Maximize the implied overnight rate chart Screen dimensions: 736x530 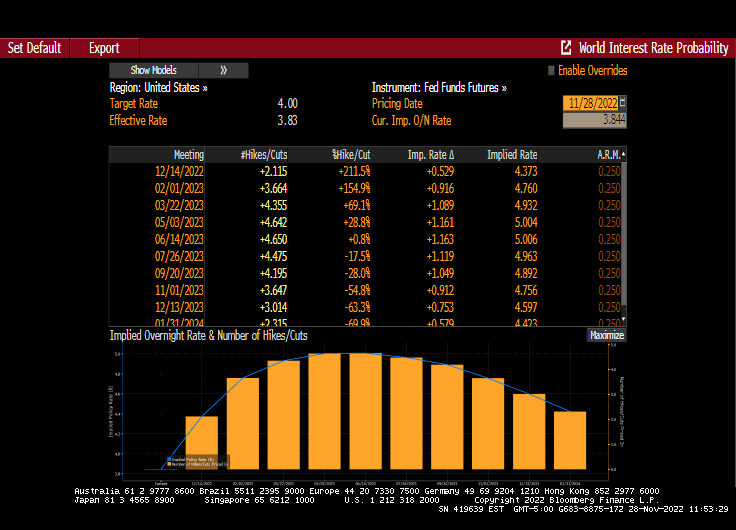pyautogui.click(x=606, y=335)
